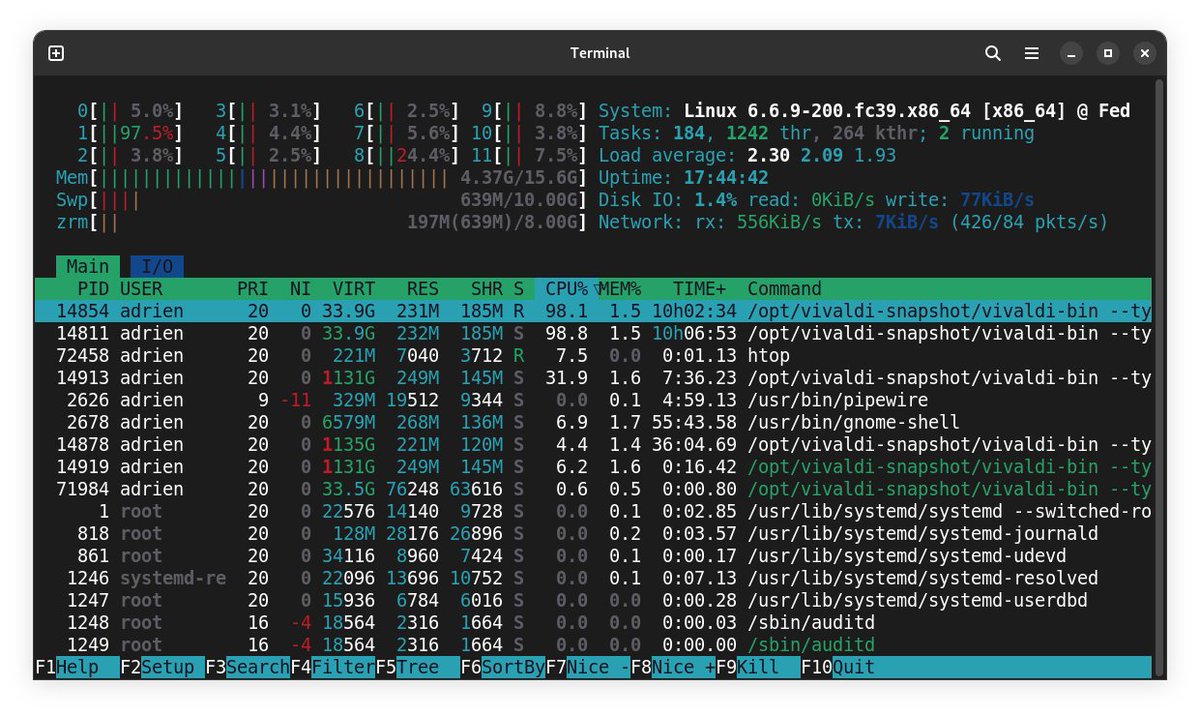The height and width of the screenshot is (716, 1200).
Task: Click the Swp usage meter bar
Action: point(321,200)
